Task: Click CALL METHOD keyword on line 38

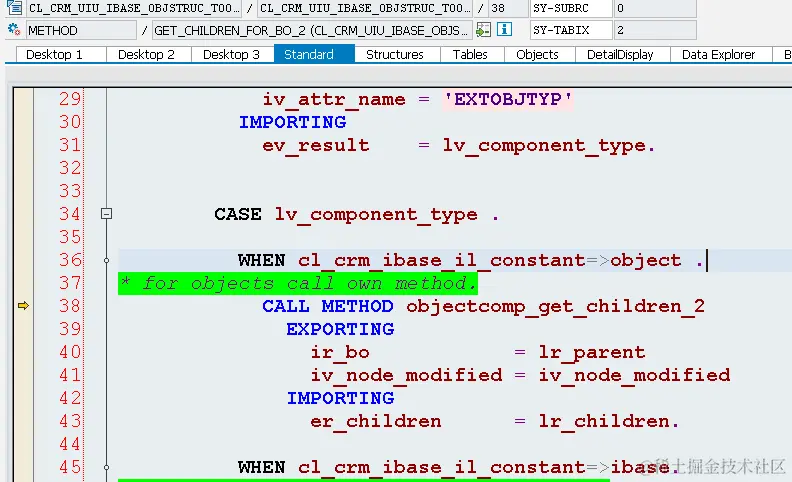Action: tap(327, 306)
